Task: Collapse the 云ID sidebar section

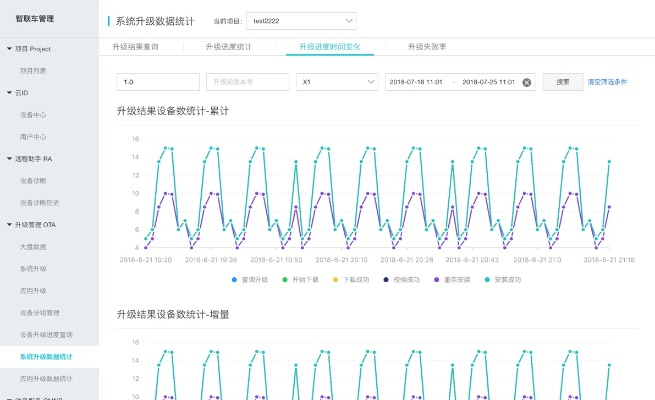Action: [x=9, y=92]
